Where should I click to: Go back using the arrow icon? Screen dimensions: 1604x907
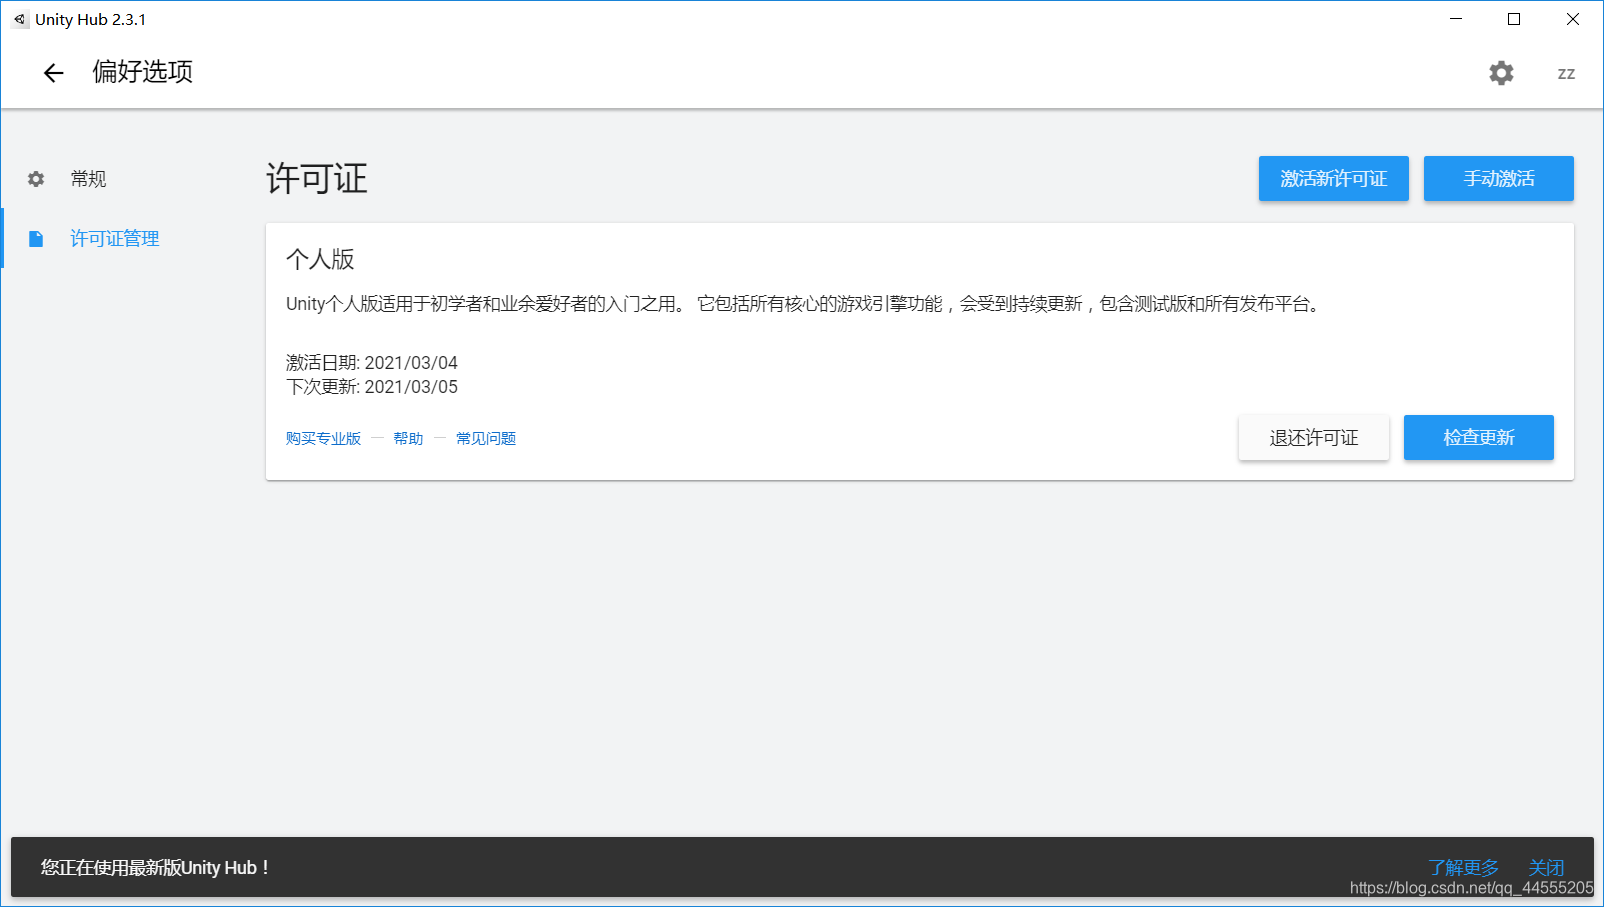53,73
